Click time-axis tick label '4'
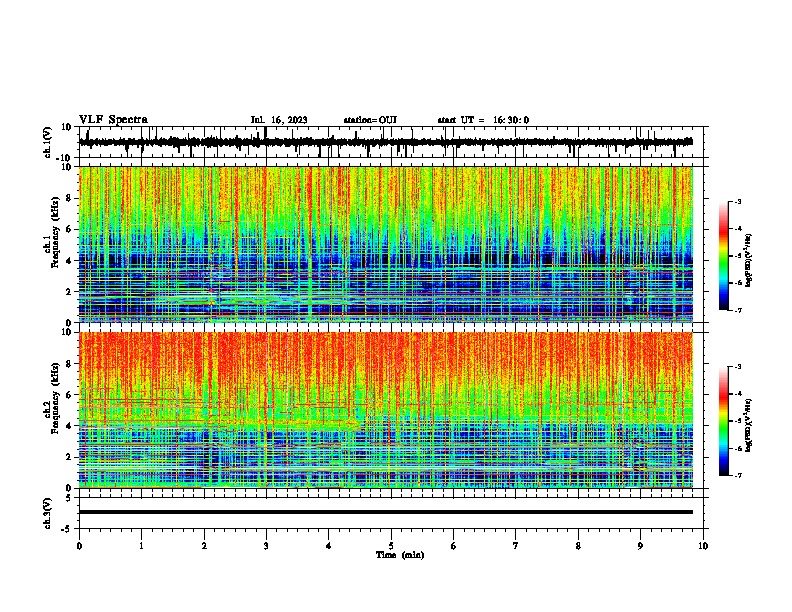 [x=329, y=546]
